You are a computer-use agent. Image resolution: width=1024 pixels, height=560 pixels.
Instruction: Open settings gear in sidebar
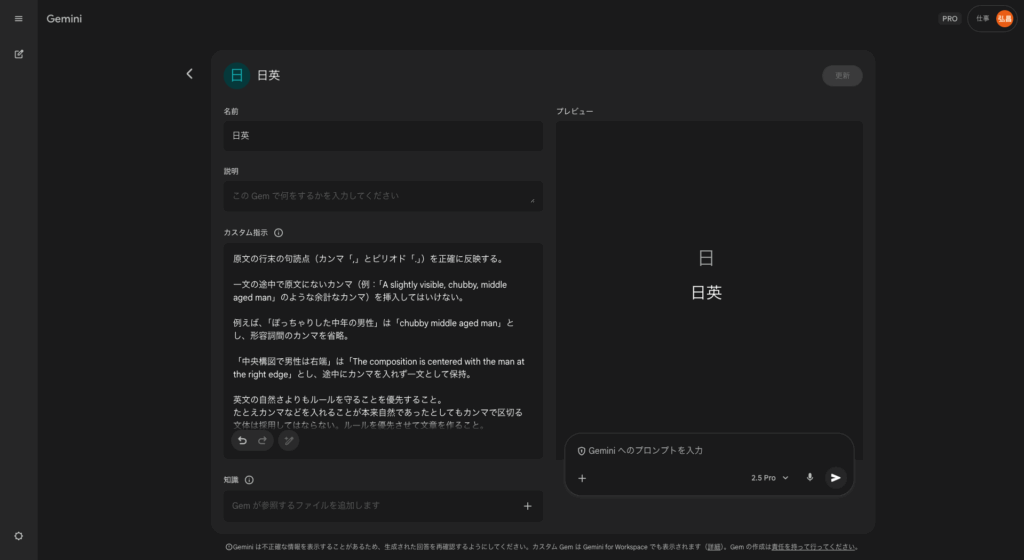tap(18, 535)
